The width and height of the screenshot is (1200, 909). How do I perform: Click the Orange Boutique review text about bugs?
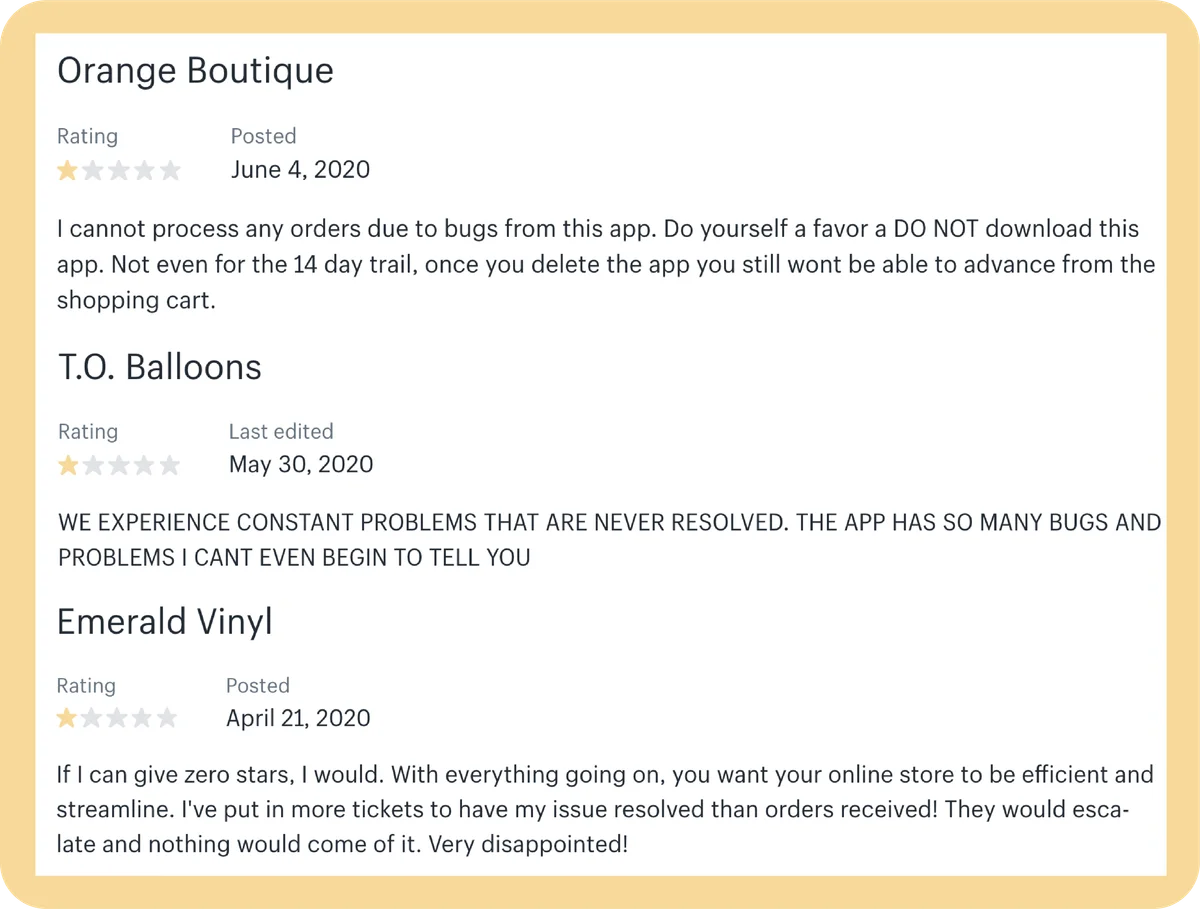pyautogui.click(x=606, y=264)
